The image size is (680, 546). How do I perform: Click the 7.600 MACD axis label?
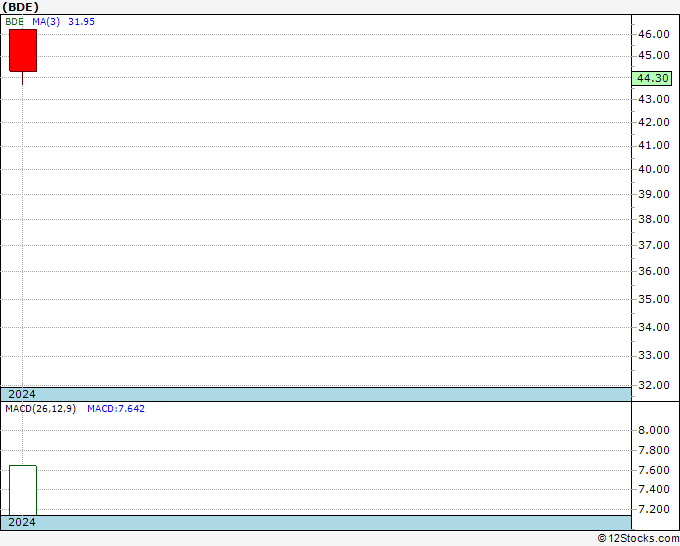[x=654, y=470]
